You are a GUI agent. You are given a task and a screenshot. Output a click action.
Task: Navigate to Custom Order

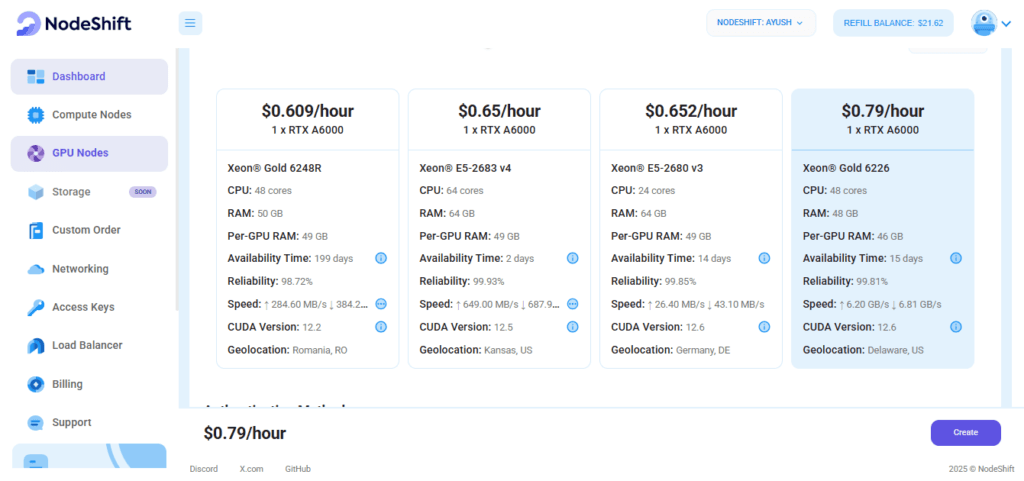pyautogui.click(x=89, y=230)
